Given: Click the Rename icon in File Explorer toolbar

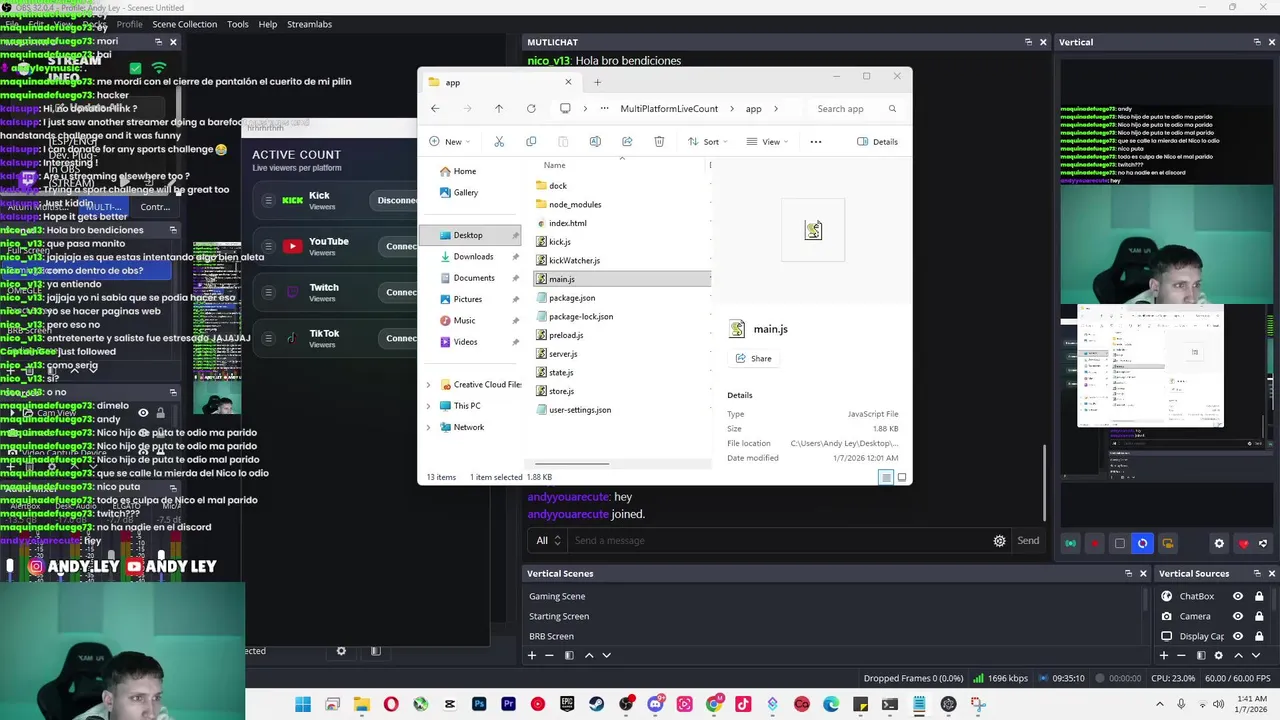Looking at the screenshot, I should (x=595, y=141).
